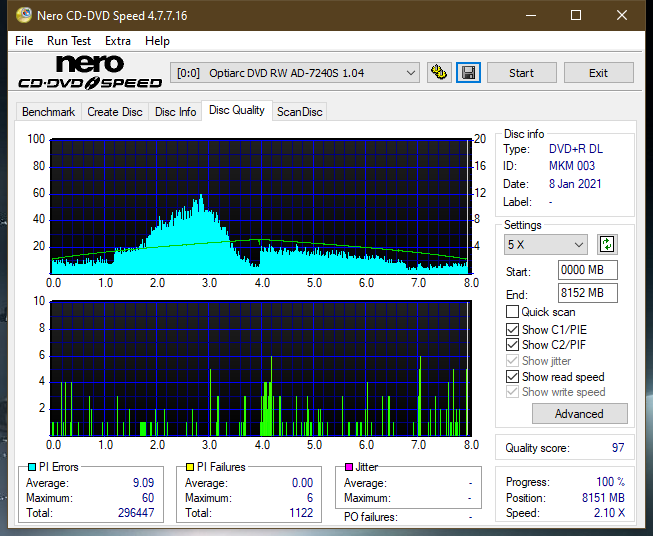
Task: Click the cyan PI Errors color swatch
Action: [x=32, y=467]
